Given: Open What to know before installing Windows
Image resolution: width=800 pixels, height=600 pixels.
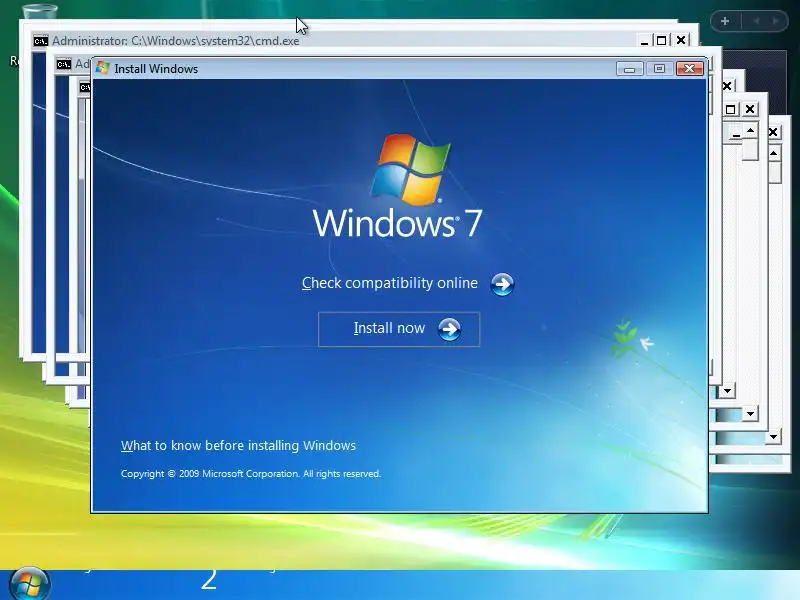Looking at the screenshot, I should [x=238, y=445].
